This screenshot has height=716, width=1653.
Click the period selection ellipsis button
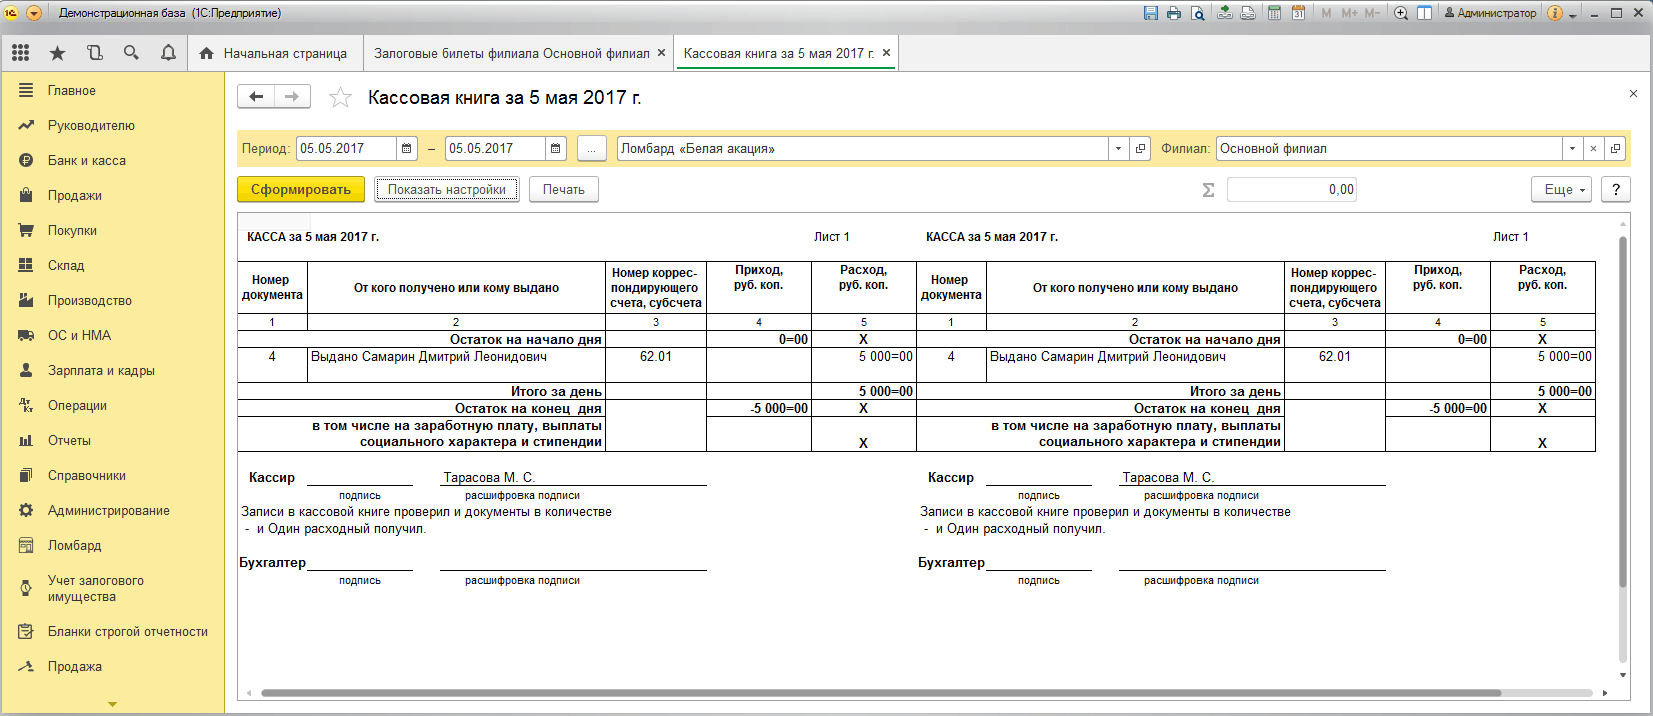592,148
